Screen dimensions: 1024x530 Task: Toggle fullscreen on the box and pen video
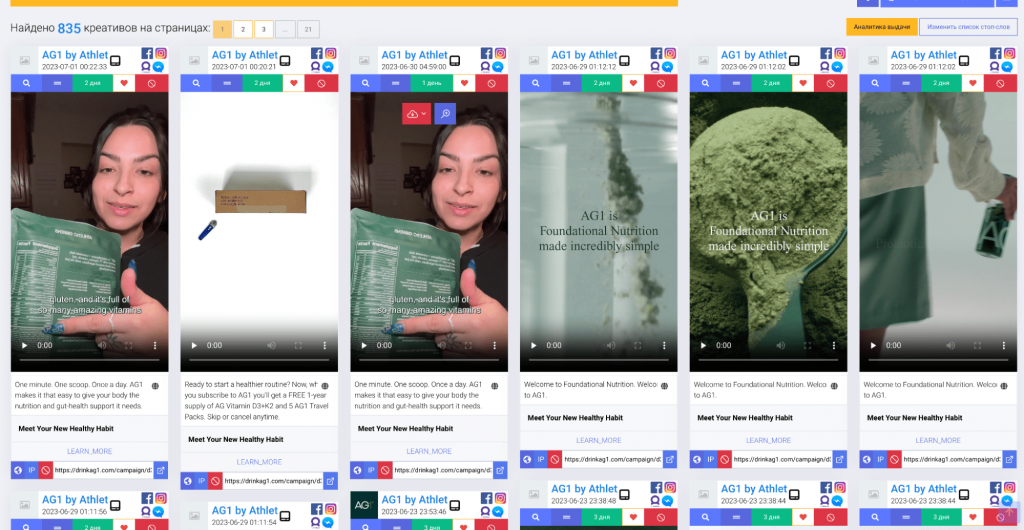point(298,345)
